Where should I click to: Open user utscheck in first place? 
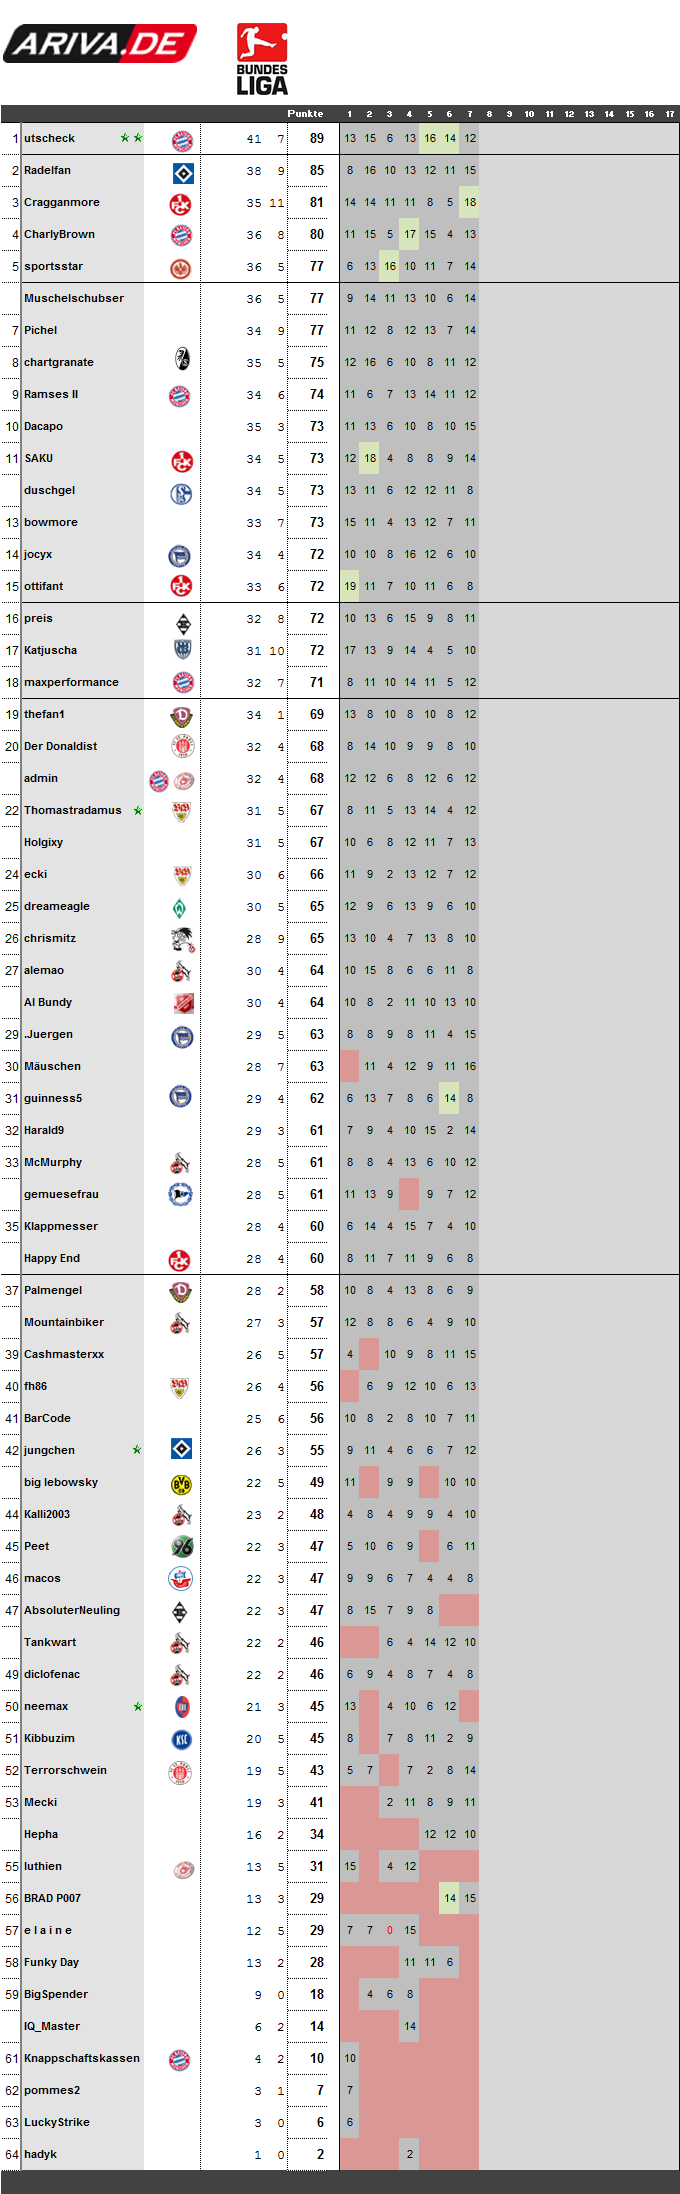pyautogui.click(x=49, y=138)
